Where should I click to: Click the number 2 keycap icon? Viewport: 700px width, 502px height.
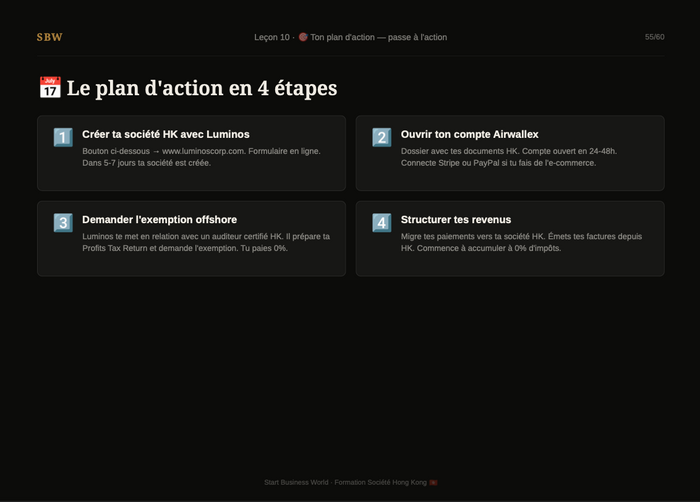pyautogui.click(x=382, y=137)
